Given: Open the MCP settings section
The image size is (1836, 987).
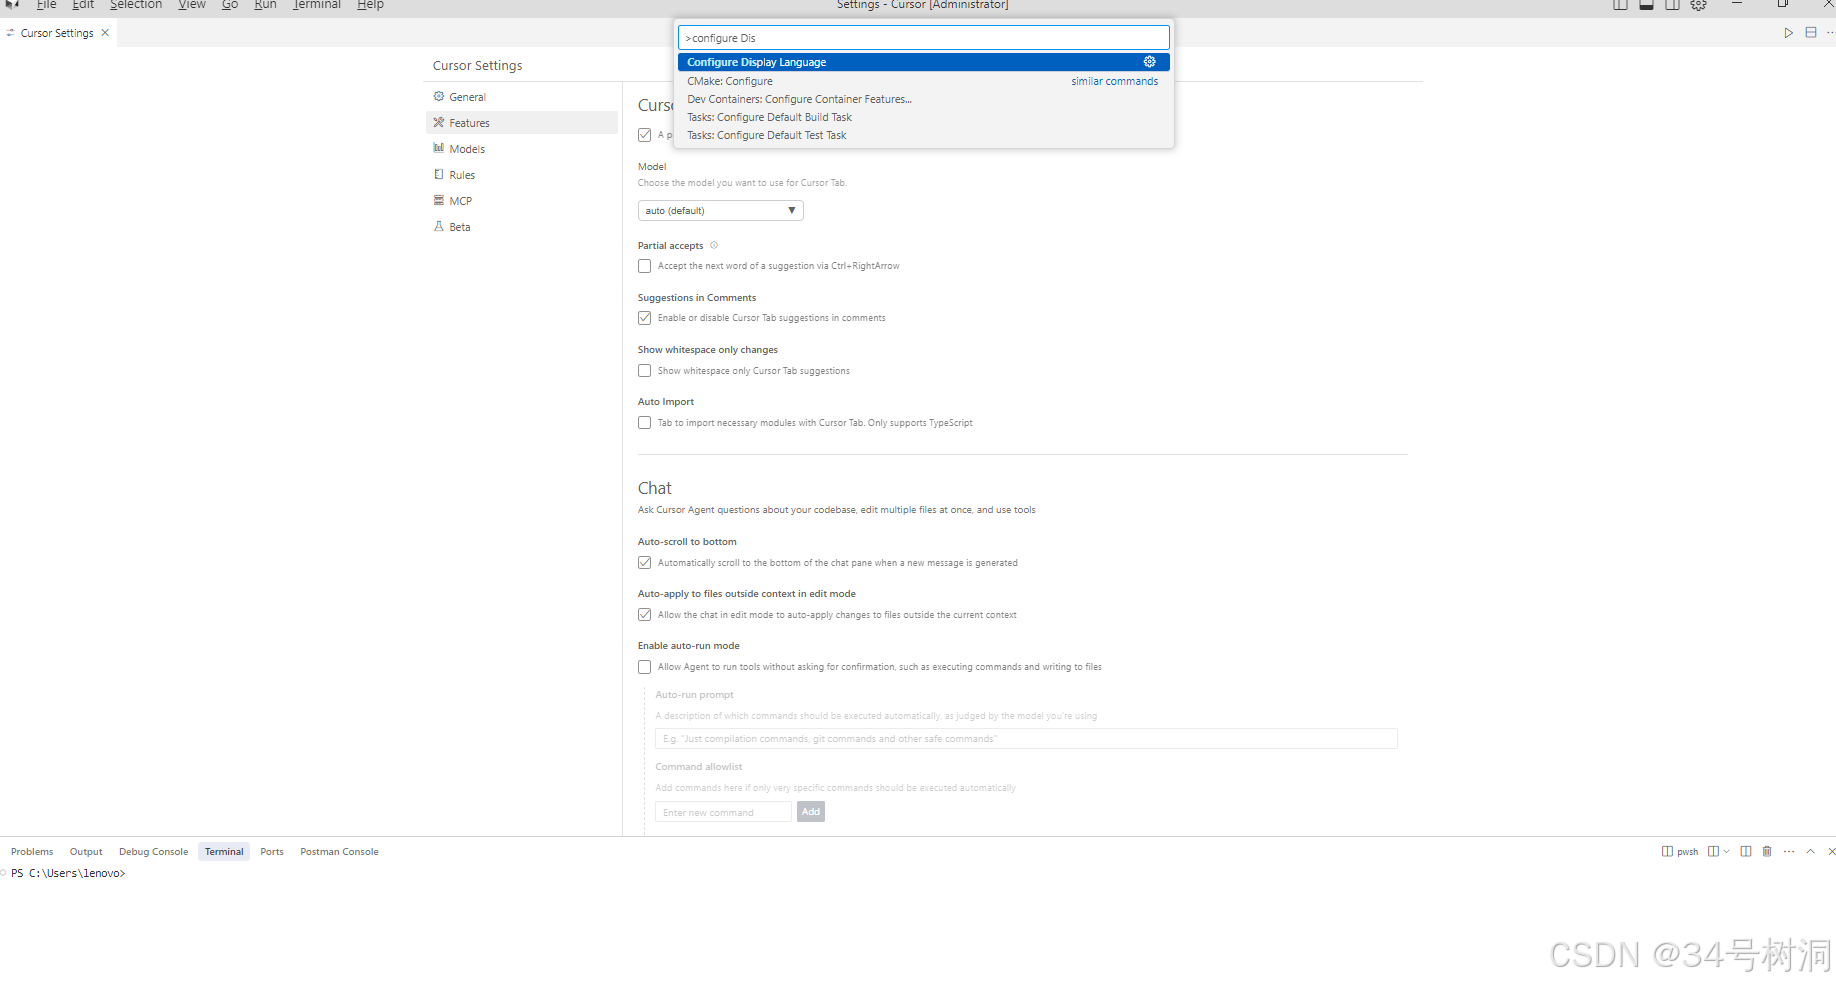Looking at the screenshot, I should tap(522, 201).
